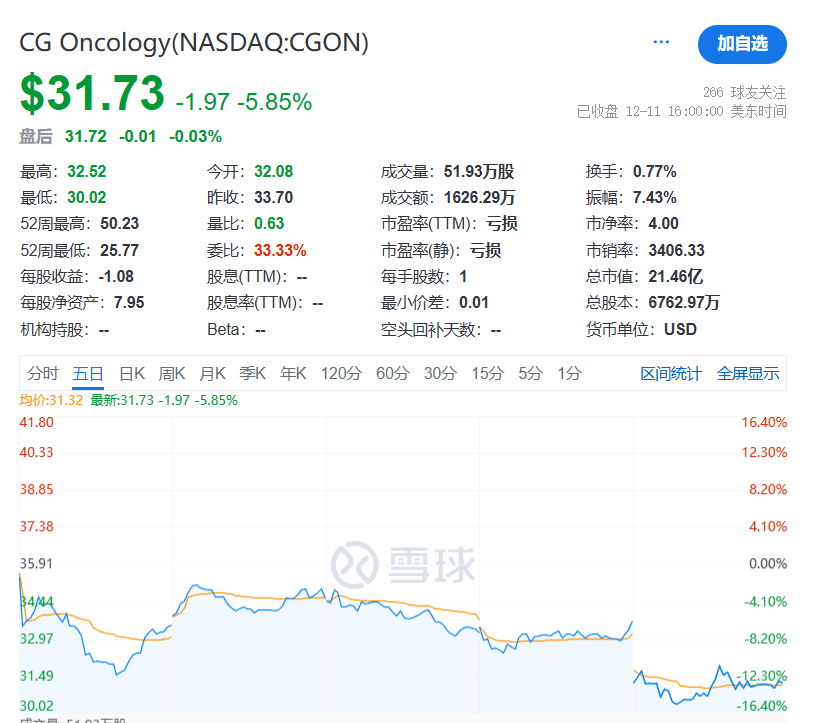This screenshot has width=823, height=723.
Task: Open the 年K yearly candlestick tab
Action: (293, 373)
